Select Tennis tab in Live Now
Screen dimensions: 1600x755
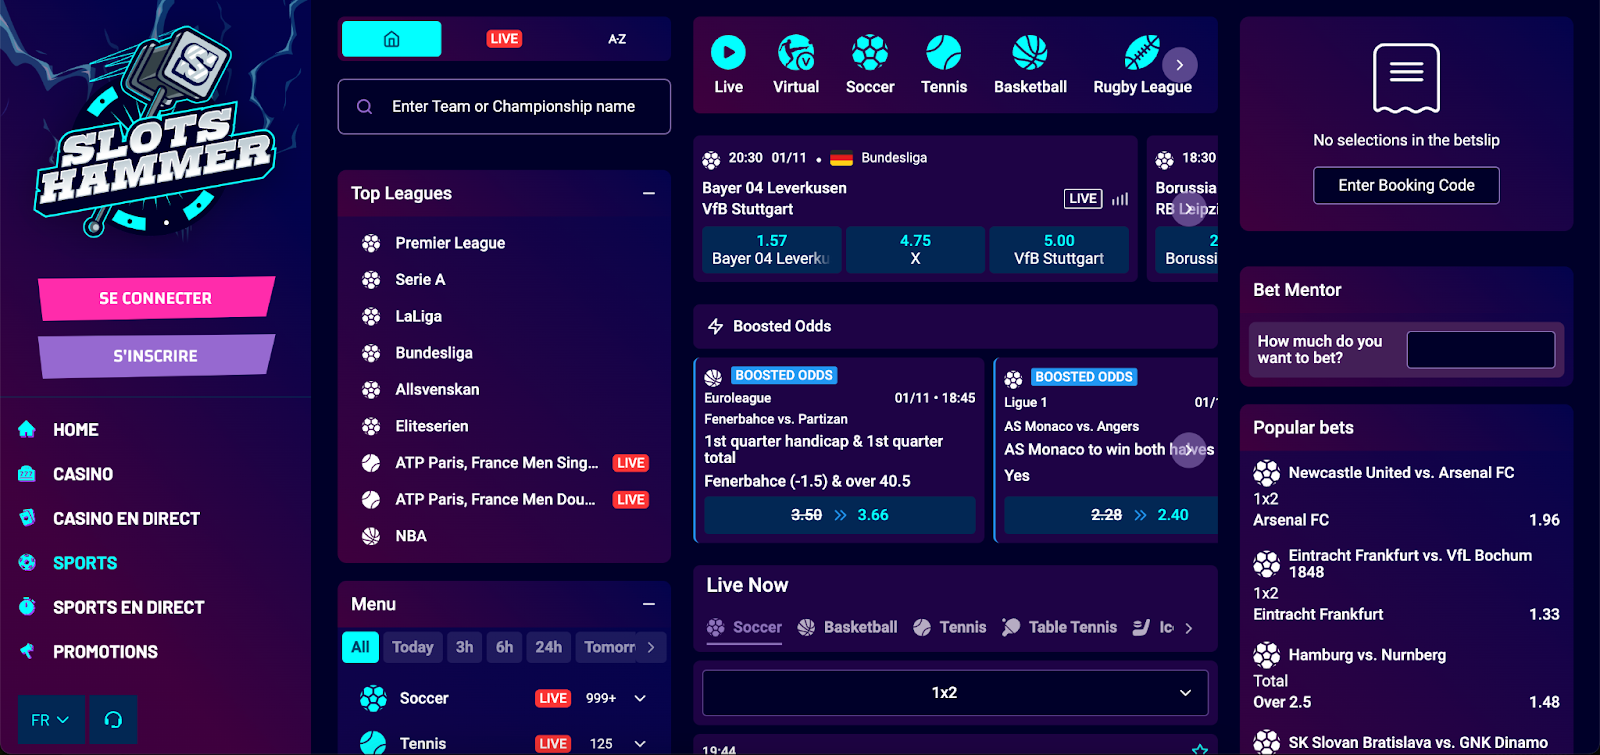tap(950, 627)
